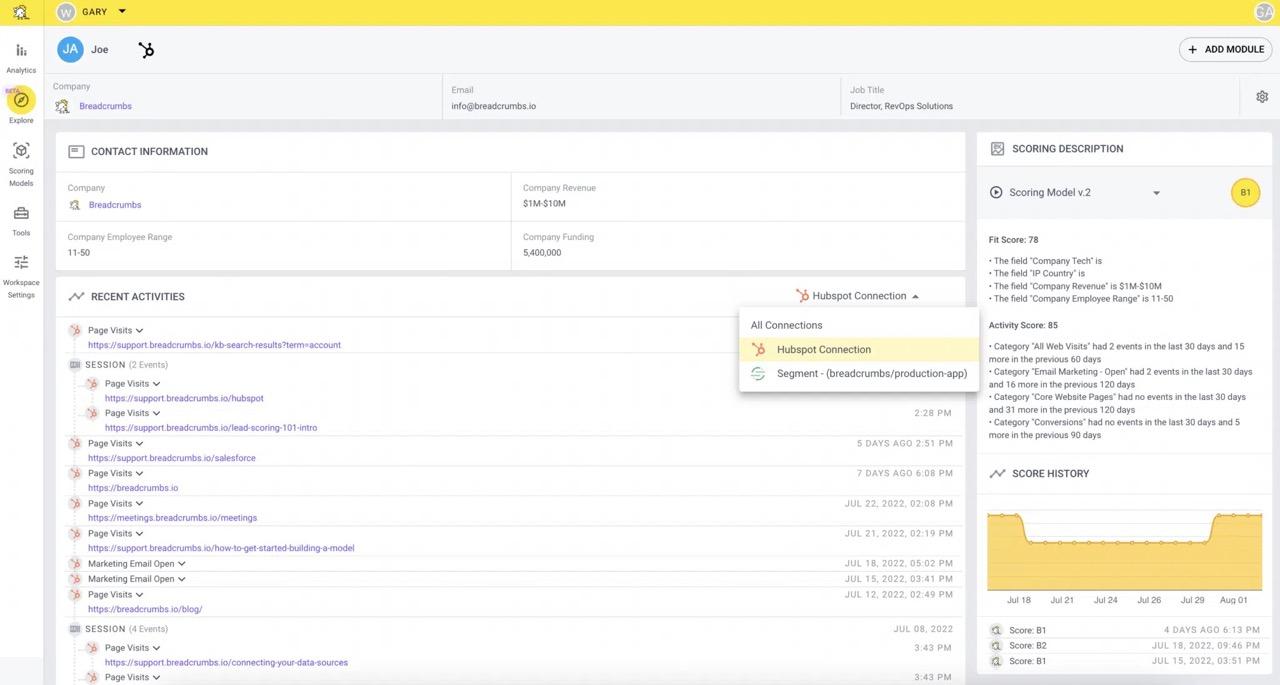
Task: Click the W workspace avatar
Action: point(66,12)
